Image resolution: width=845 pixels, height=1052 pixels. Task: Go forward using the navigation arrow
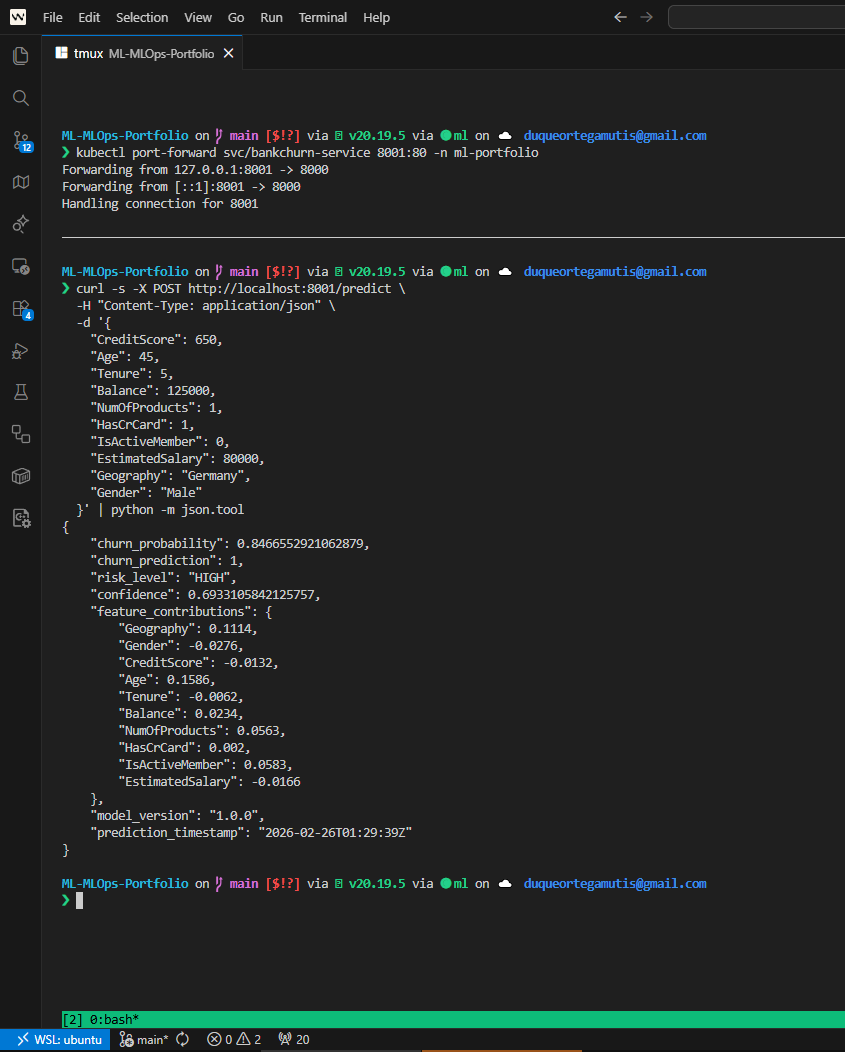click(x=646, y=17)
